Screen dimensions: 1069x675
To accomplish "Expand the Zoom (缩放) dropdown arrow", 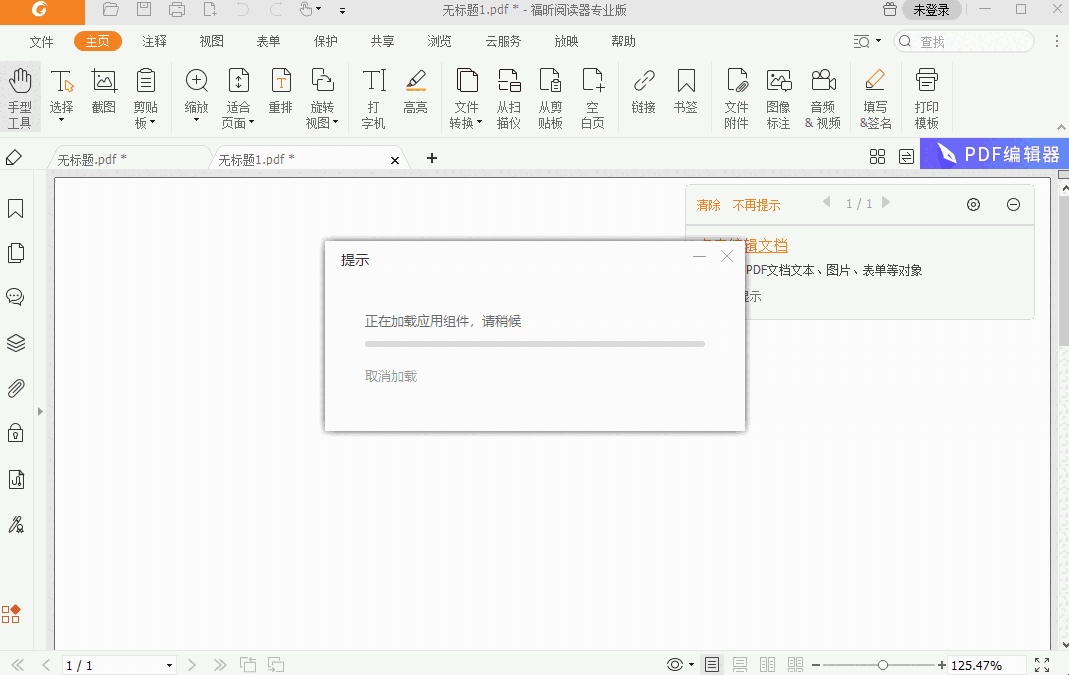I will pos(197,122).
